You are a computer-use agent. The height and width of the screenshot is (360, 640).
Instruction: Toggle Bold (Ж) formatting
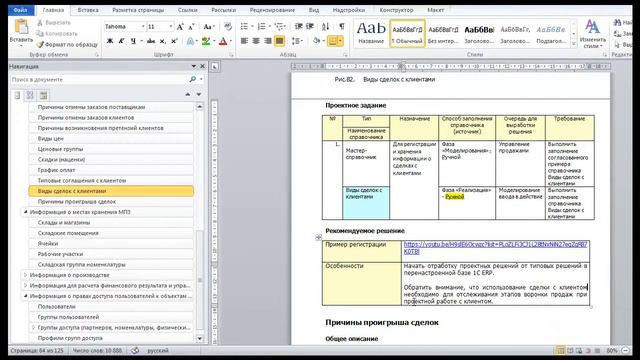[110, 41]
